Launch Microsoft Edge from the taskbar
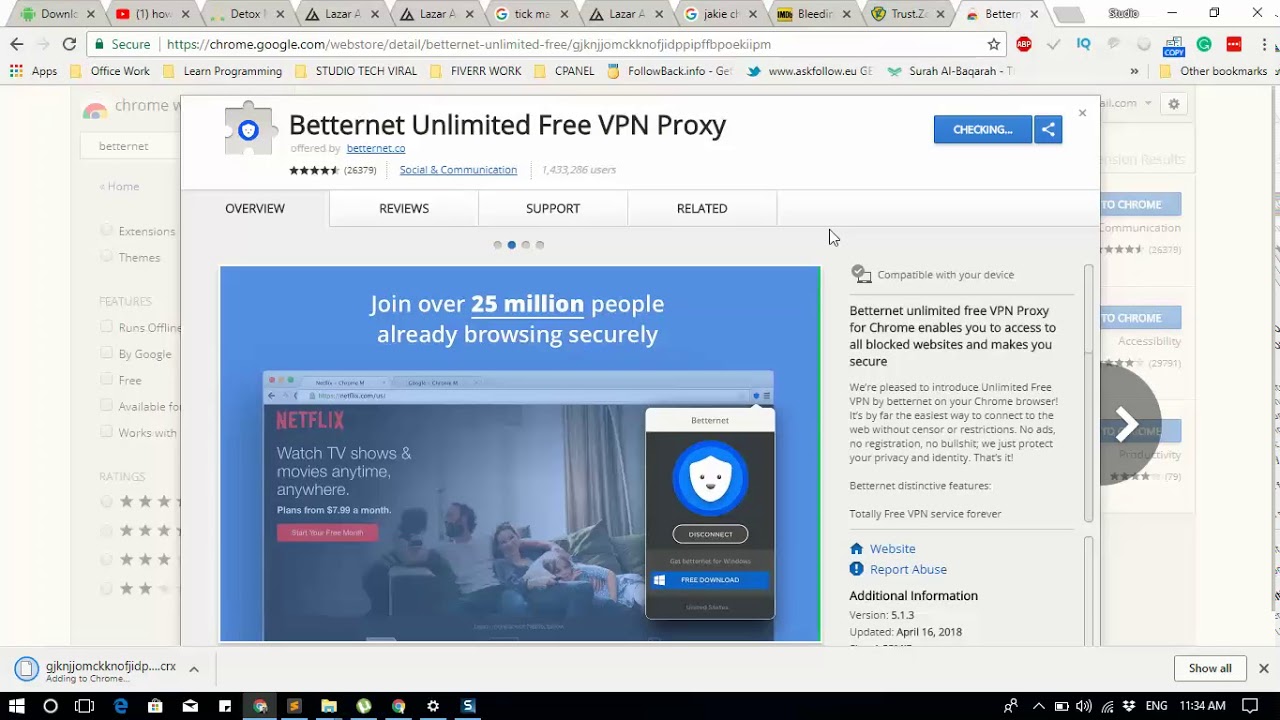1280x720 pixels. coord(121,706)
